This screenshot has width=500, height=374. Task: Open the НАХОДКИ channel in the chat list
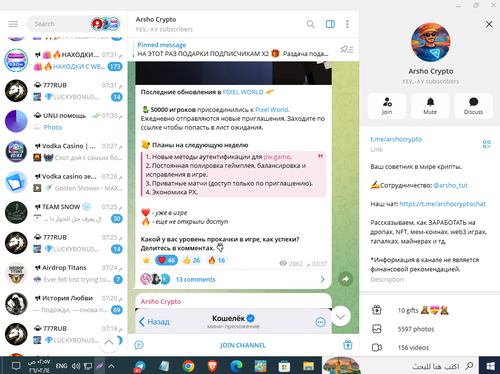pyautogui.click(x=63, y=60)
